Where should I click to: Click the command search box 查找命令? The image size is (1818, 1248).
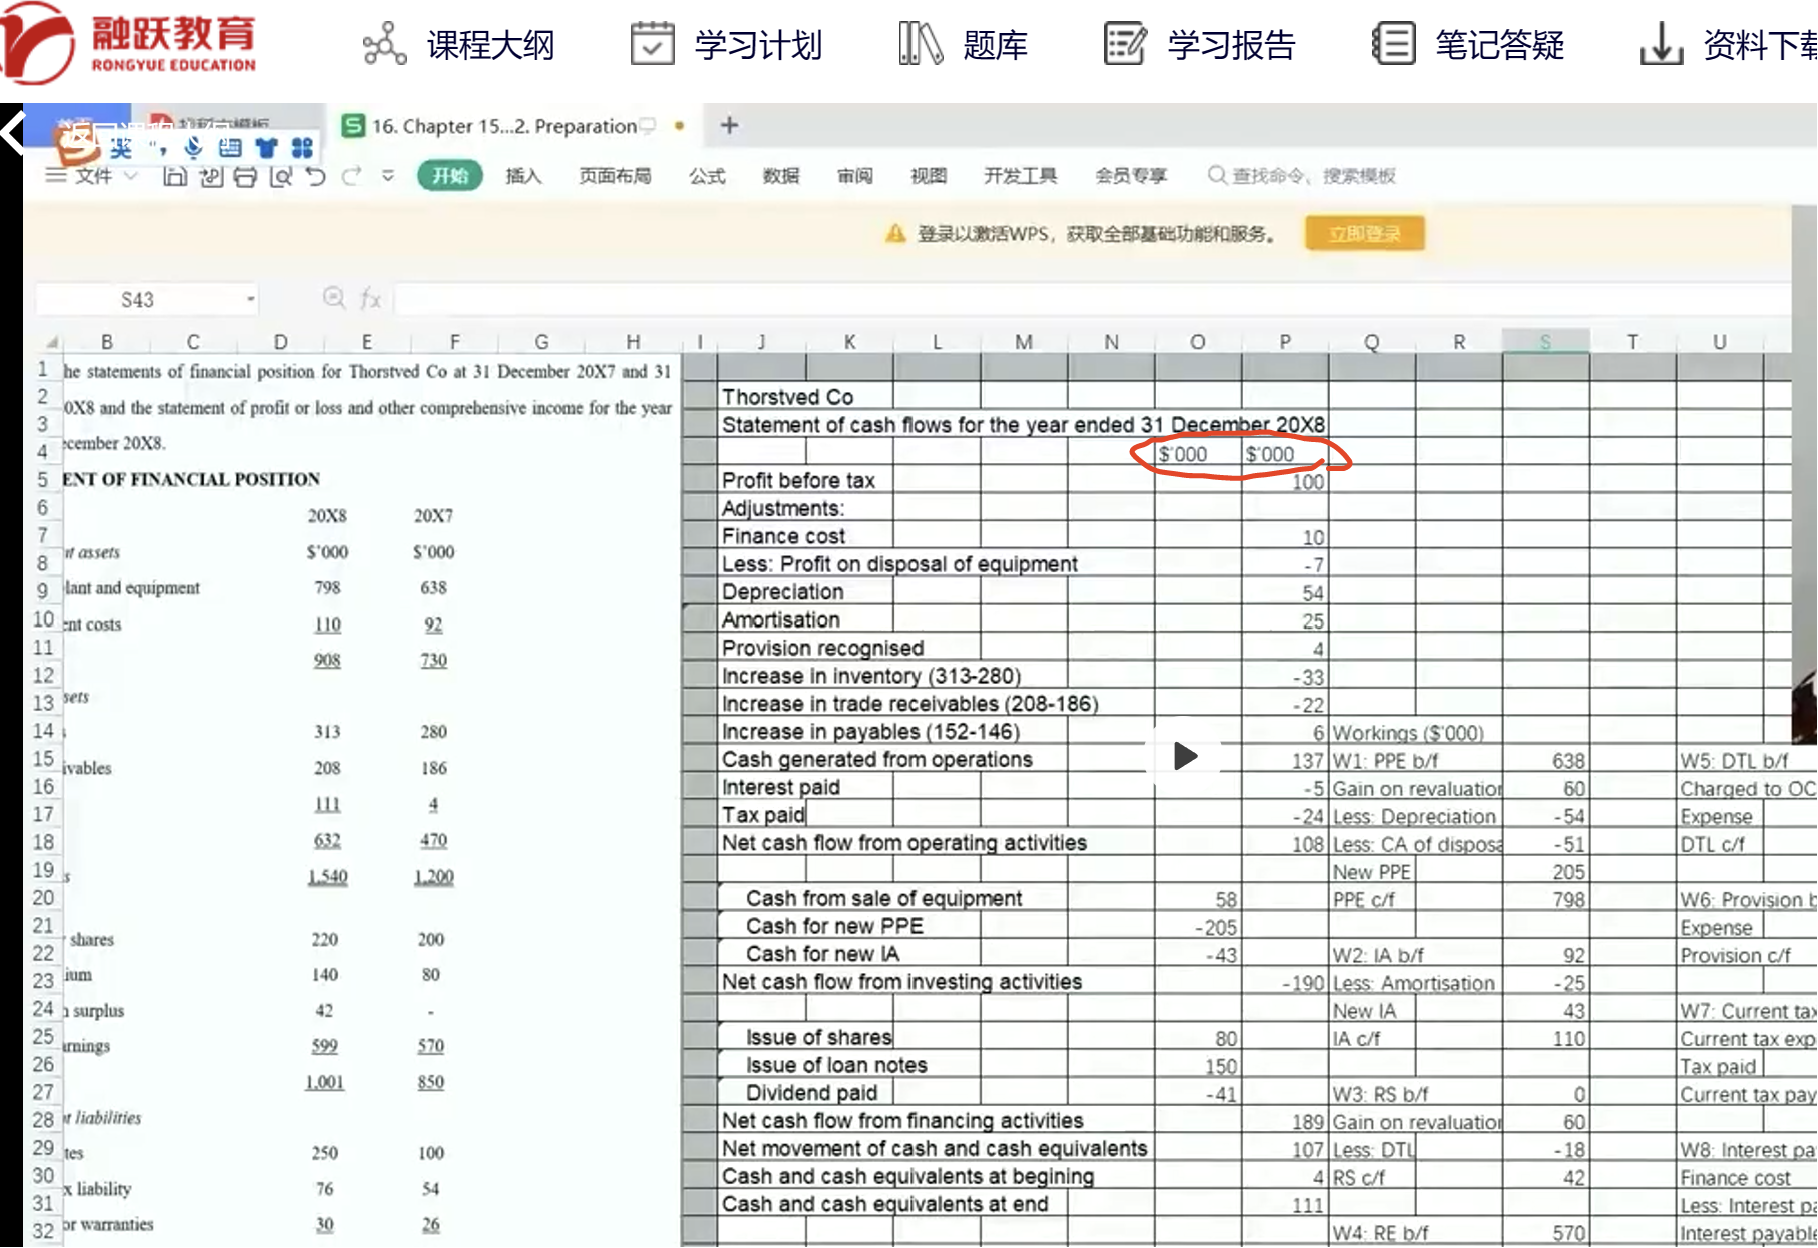point(1302,176)
